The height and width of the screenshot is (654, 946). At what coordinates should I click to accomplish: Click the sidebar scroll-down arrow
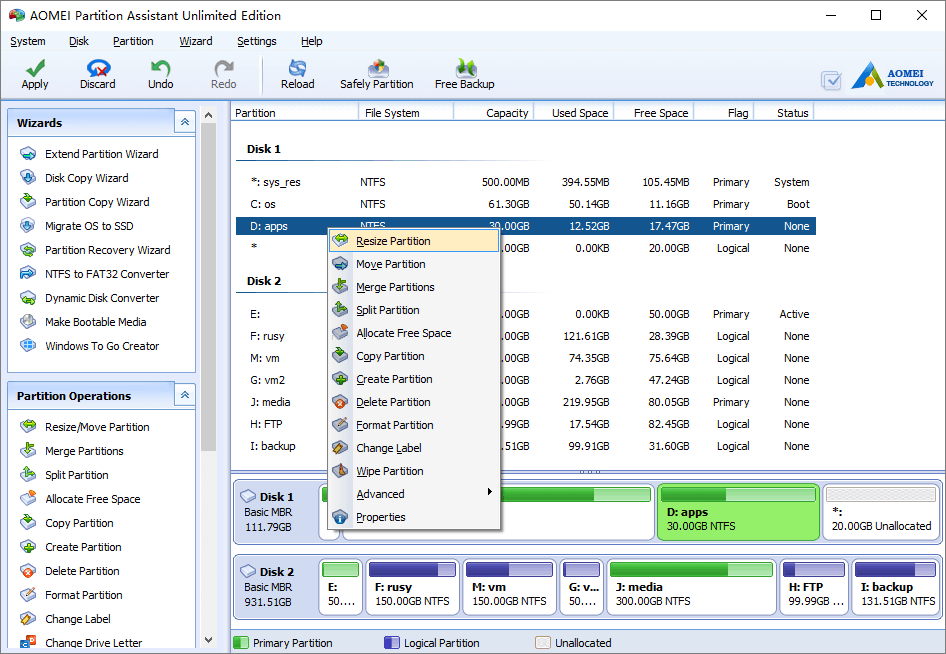coord(208,640)
